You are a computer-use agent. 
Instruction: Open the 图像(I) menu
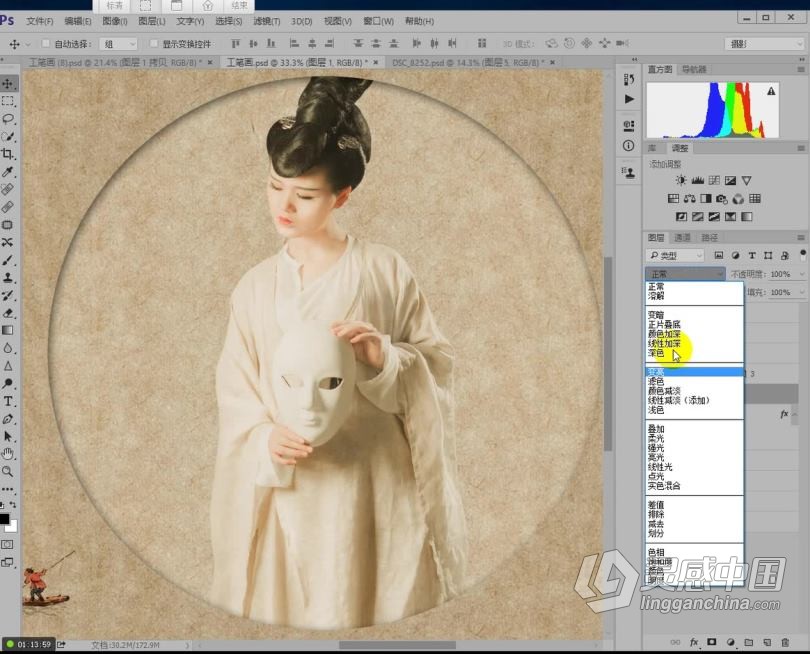[x=115, y=21]
